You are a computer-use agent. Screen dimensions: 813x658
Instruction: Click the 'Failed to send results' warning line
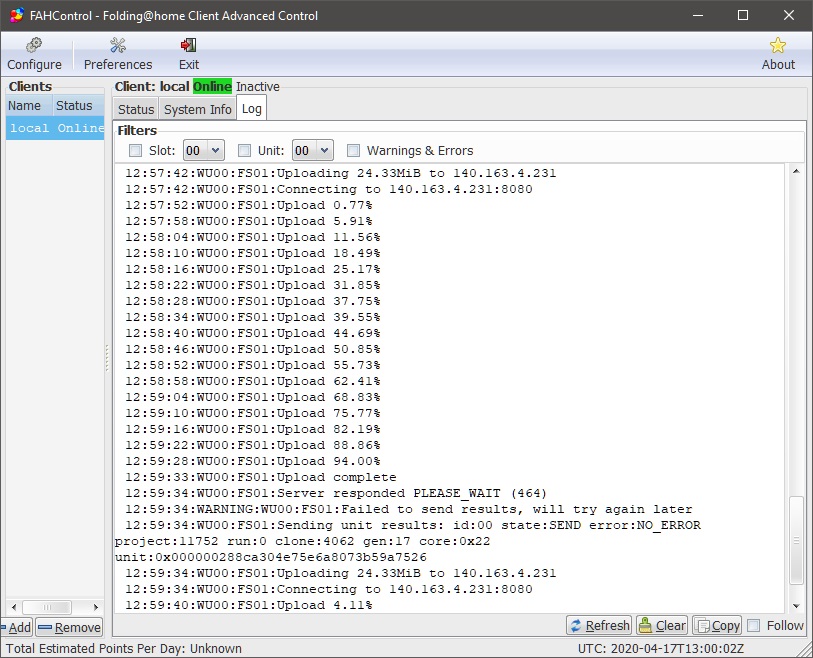[x=409, y=509]
